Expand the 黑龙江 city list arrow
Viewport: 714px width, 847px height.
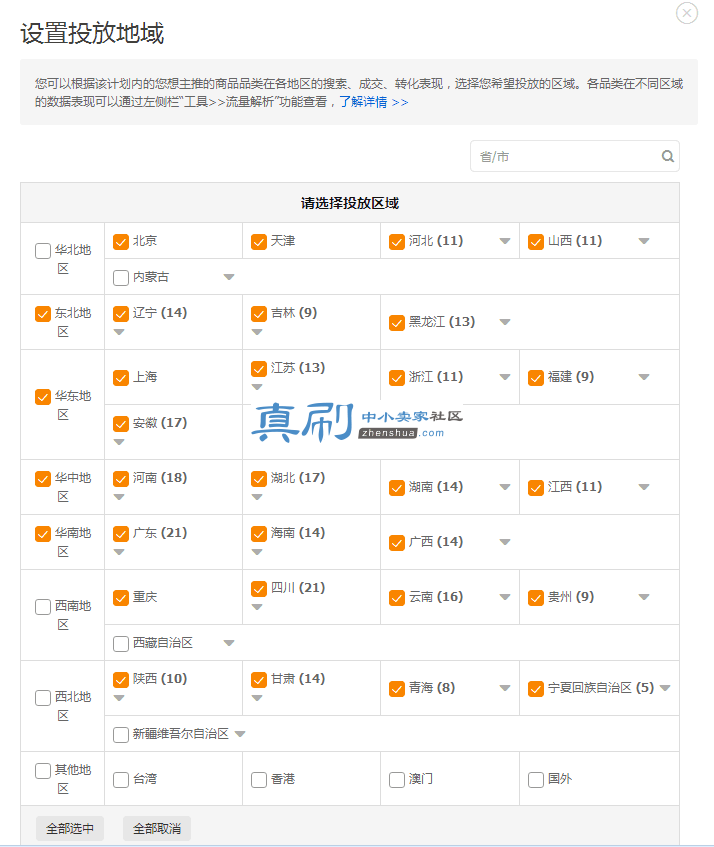click(x=505, y=322)
